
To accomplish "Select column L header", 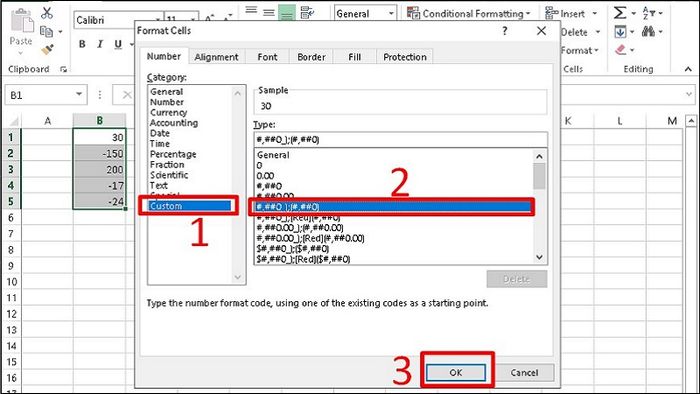I will coord(620,121).
